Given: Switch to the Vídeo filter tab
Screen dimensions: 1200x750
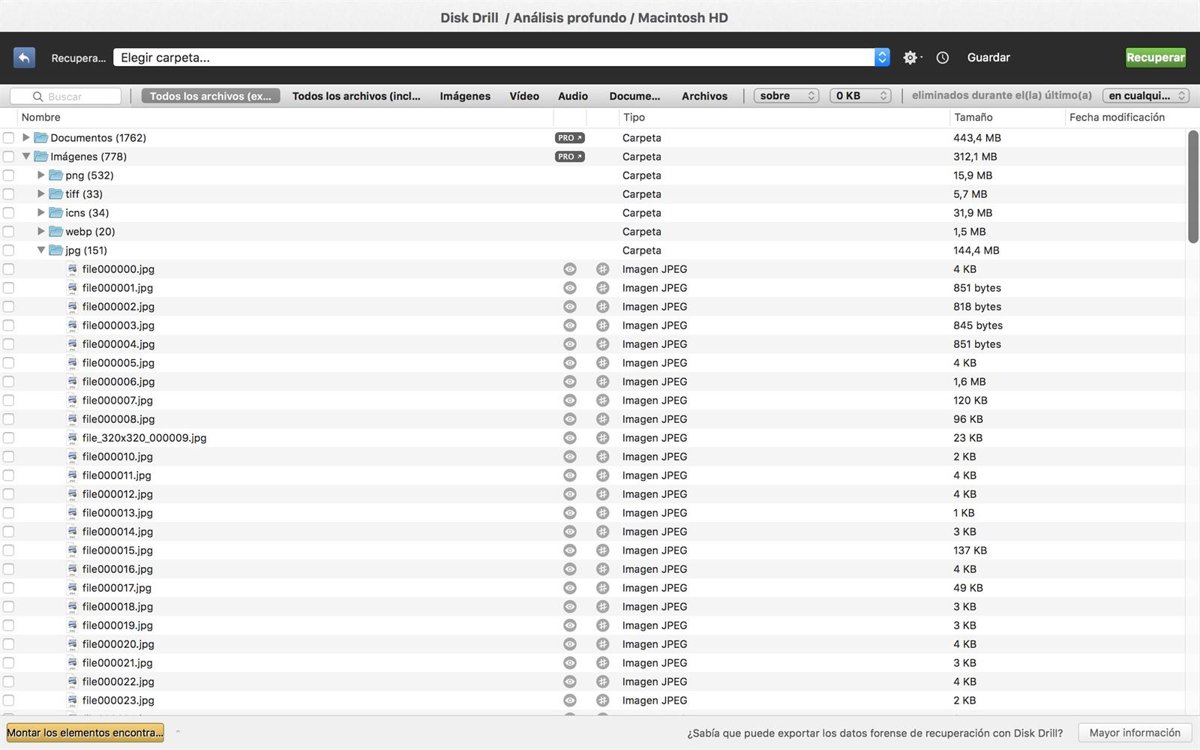Looking at the screenshot, I should point(524,96).
